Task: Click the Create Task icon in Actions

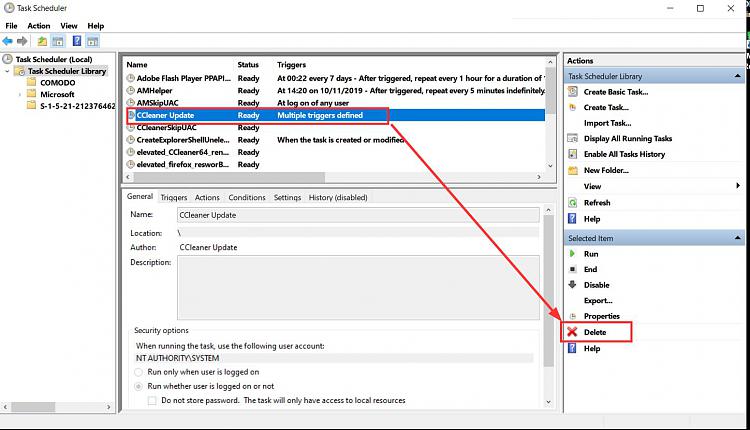Action: tap(573, 108)
